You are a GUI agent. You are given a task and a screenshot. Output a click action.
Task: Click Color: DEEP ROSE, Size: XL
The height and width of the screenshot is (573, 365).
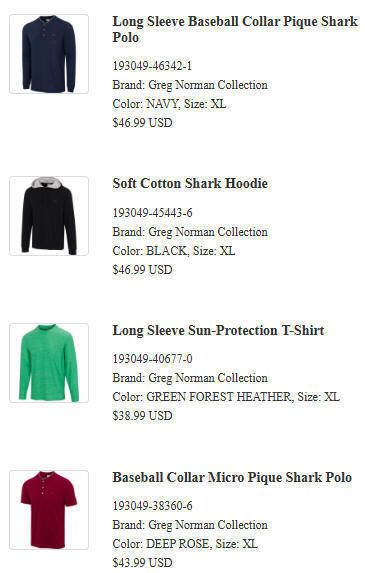[x=185, y=544]
